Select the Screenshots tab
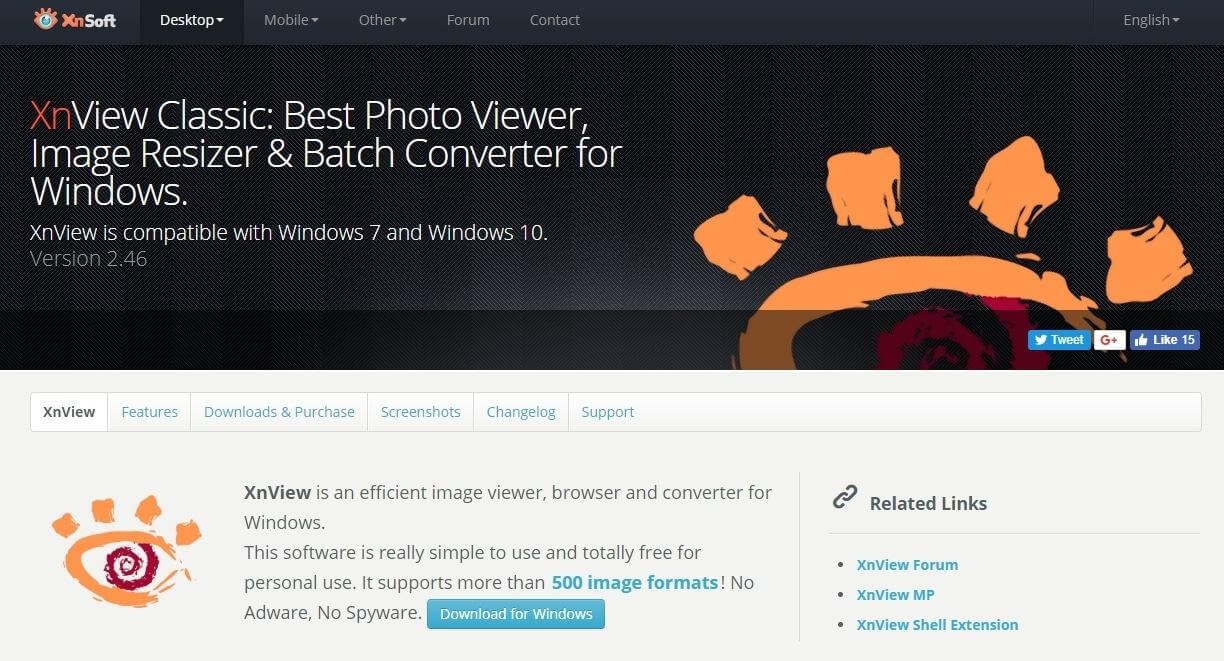The width and height of the screenshot is (1224, 661). [420, 412]
